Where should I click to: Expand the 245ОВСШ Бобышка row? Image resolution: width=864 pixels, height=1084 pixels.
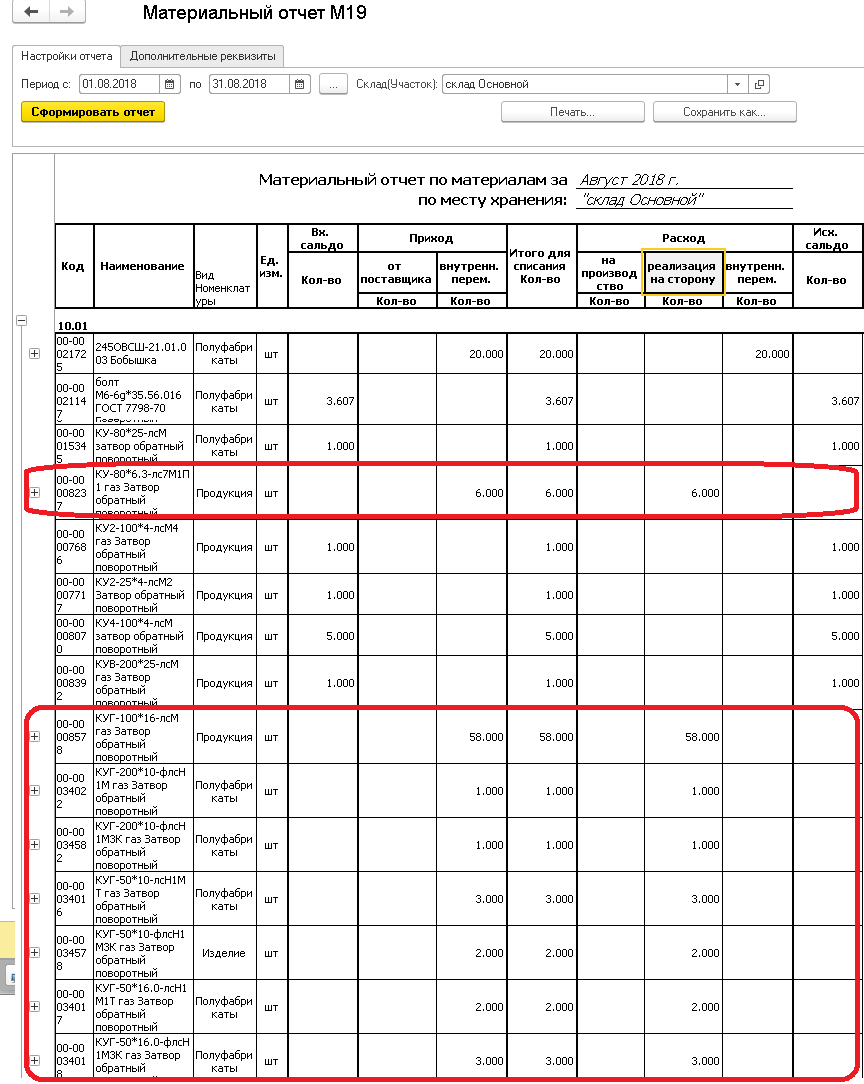35,354
